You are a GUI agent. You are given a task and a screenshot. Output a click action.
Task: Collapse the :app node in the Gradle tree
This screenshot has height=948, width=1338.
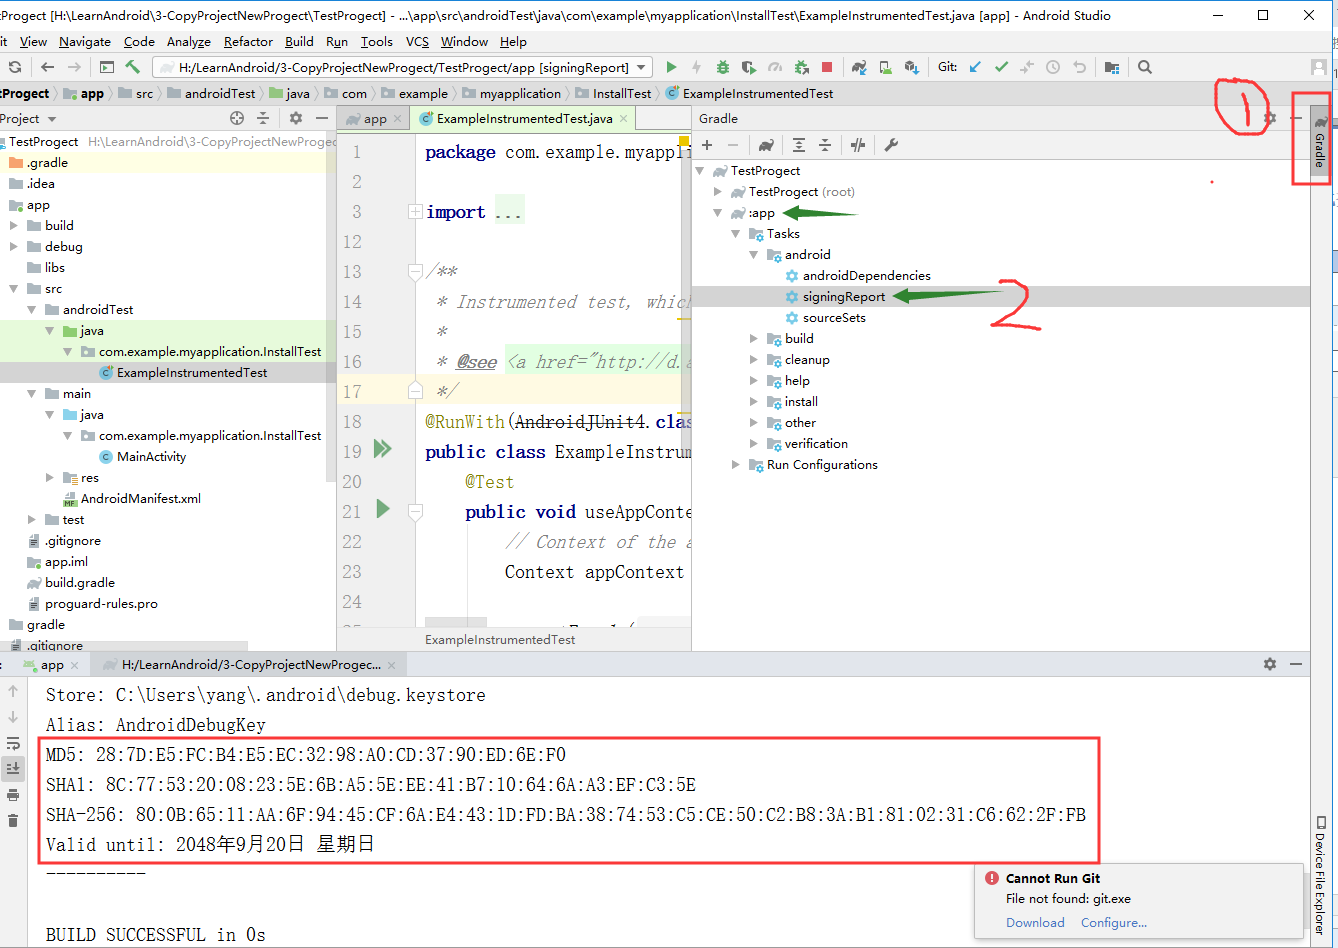click(x=718, y=213)
